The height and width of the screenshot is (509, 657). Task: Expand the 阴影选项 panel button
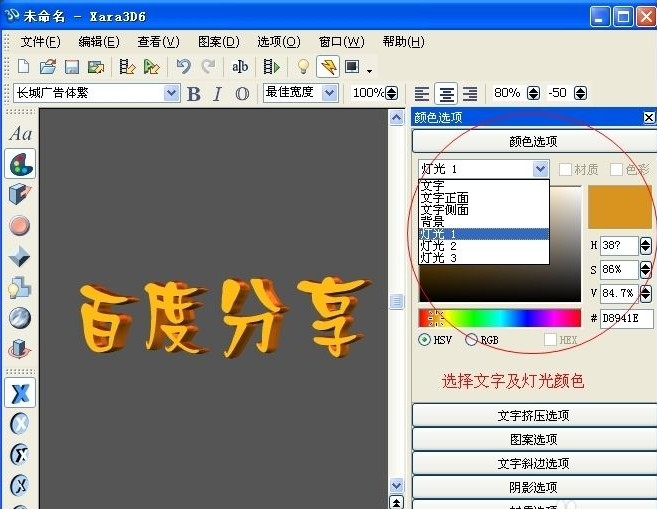pos(533,487)
